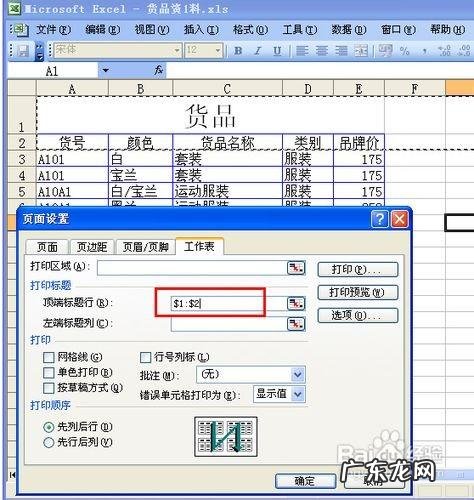Select column C header

click(x=227, y=89)
